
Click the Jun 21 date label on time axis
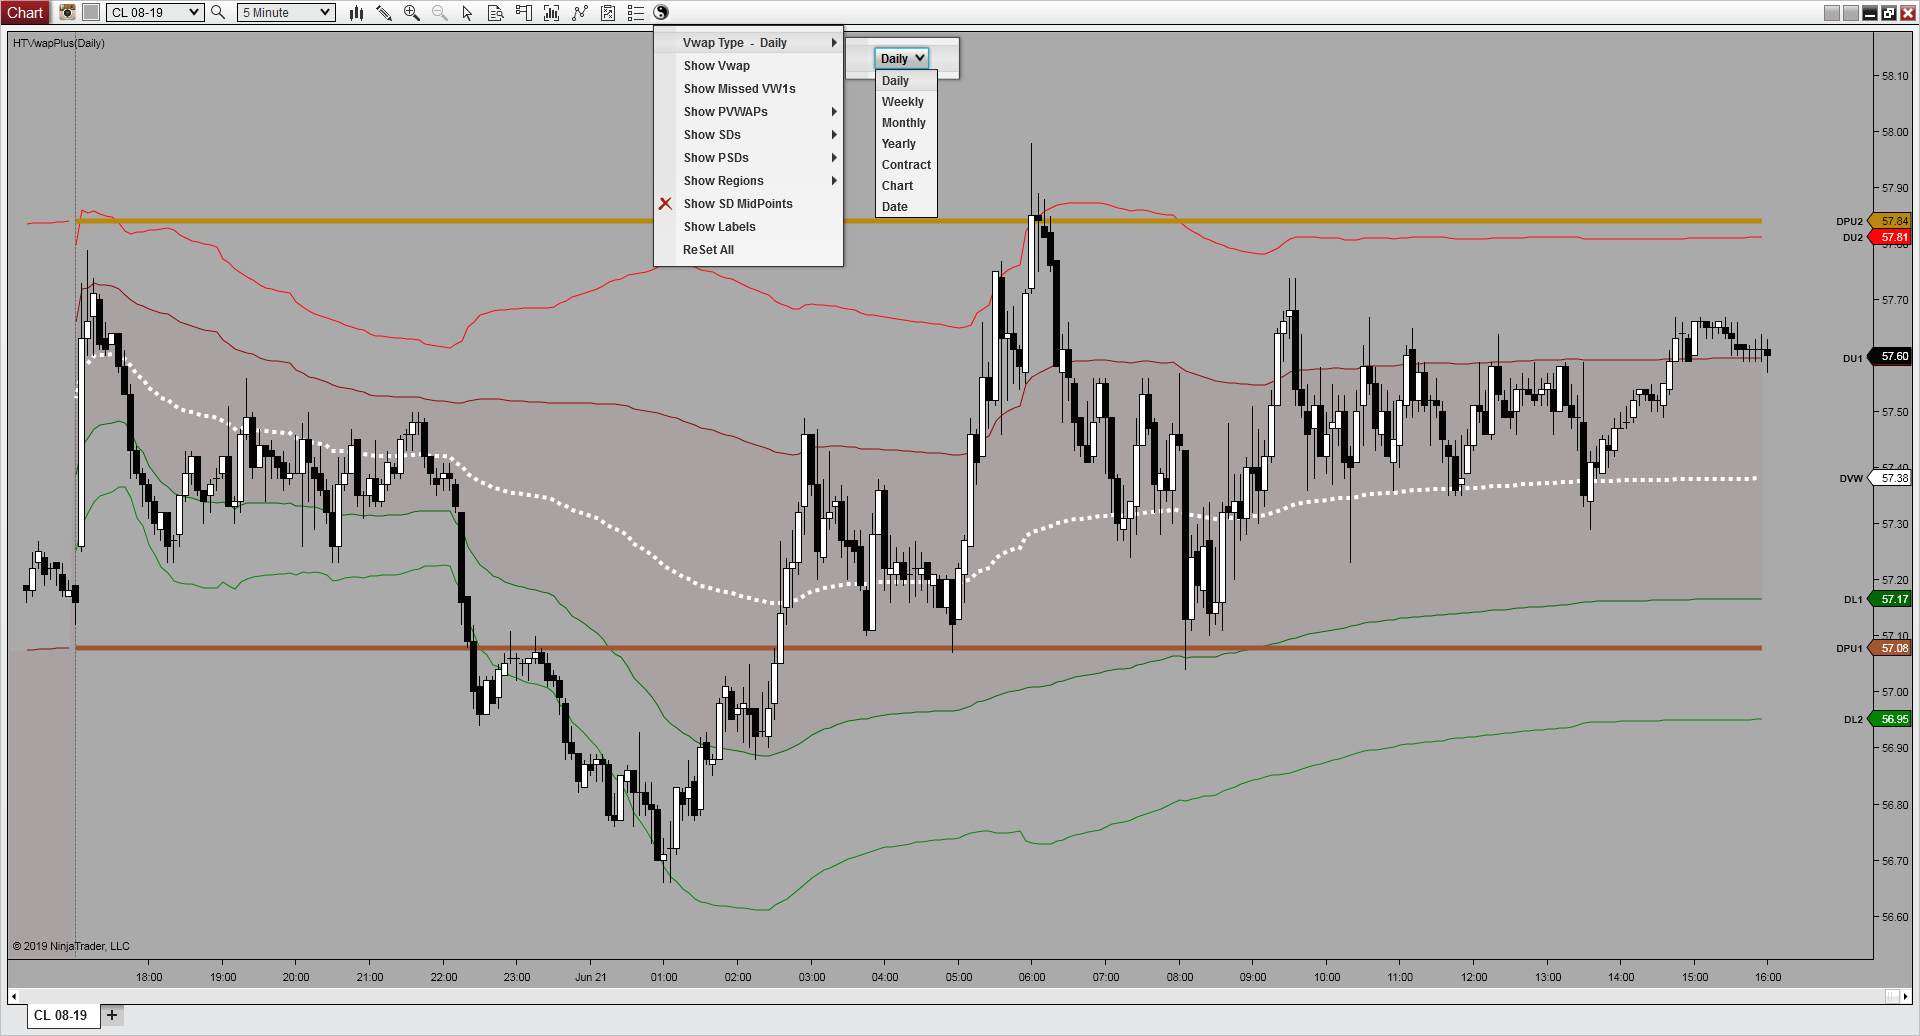[590, 977]
